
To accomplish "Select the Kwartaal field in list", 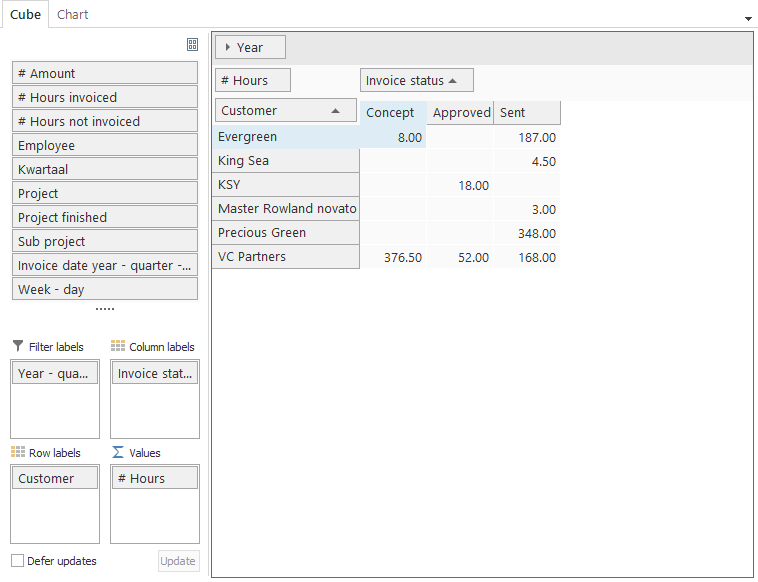I will pos(105,169).
